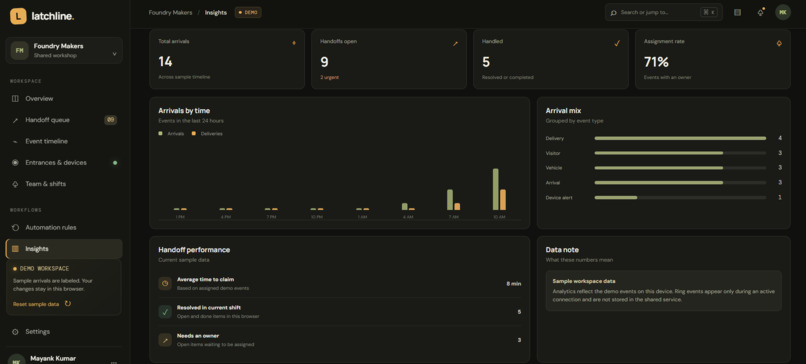The height and width of the screenshot is (364, 806).
Task: Click the Mayank Kumar avatar in sidebar
Action: coord(16,360)
